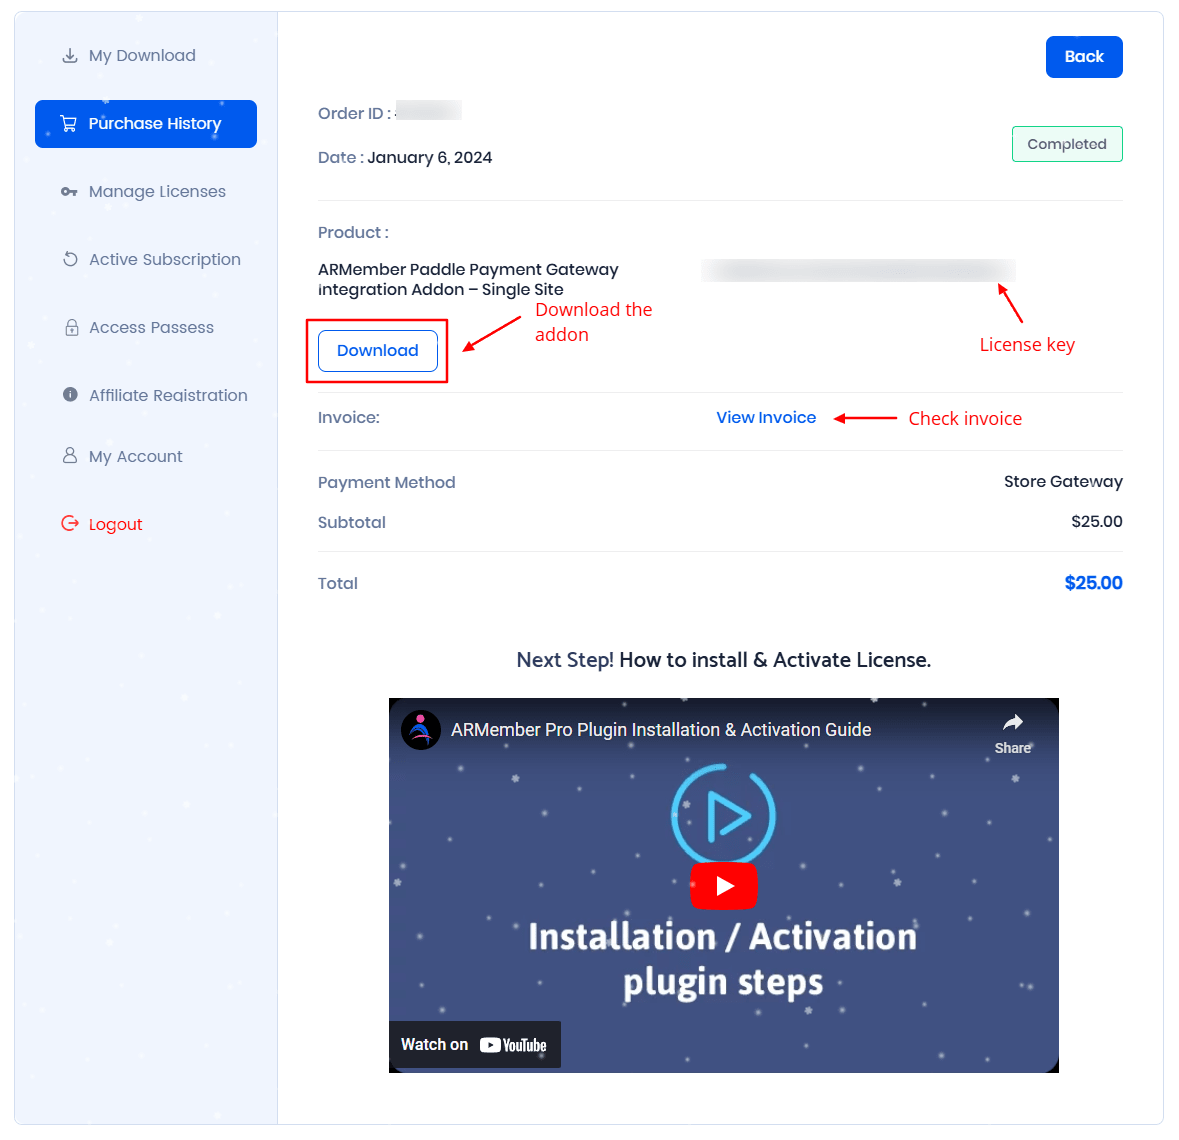This screenshot has height=1140, width=1179.
Task: Click the Total label
Action: tap(338, 584)
